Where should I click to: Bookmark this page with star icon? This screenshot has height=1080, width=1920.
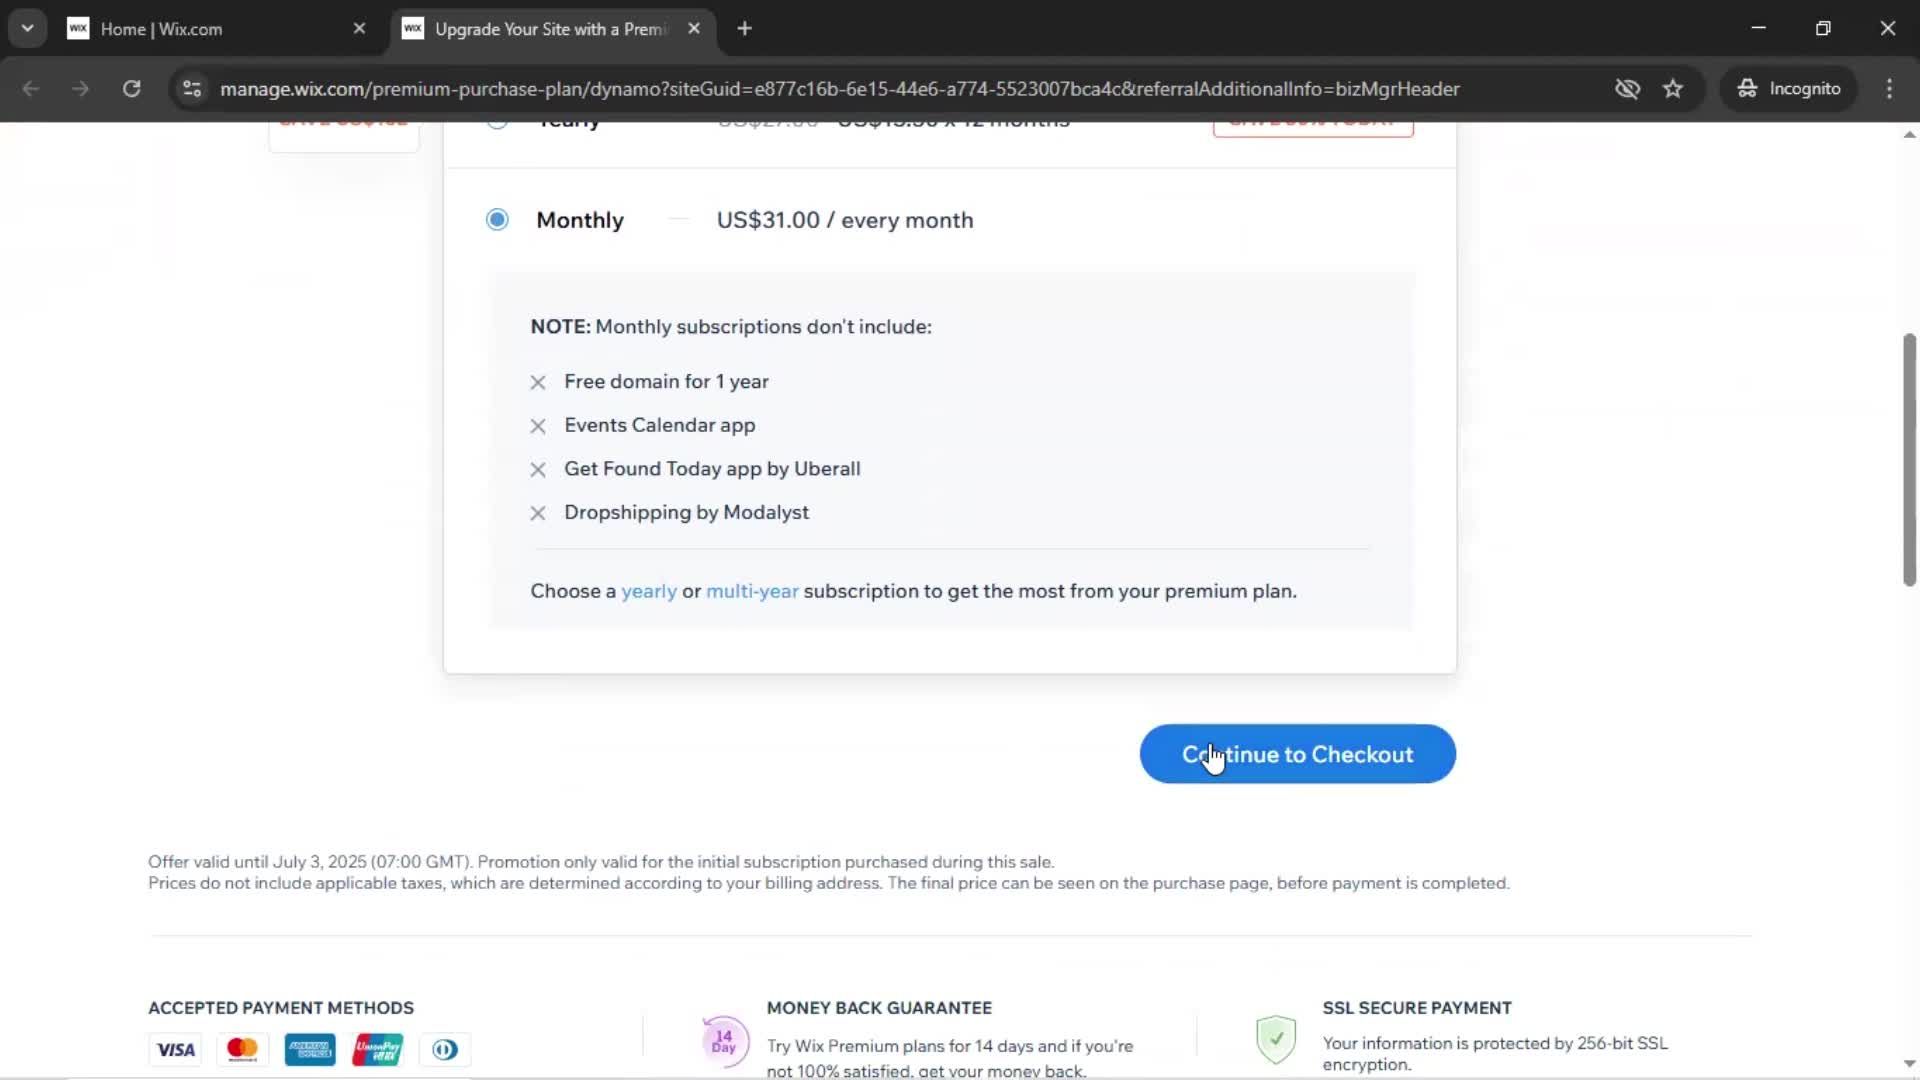(x=1673, y=89)
